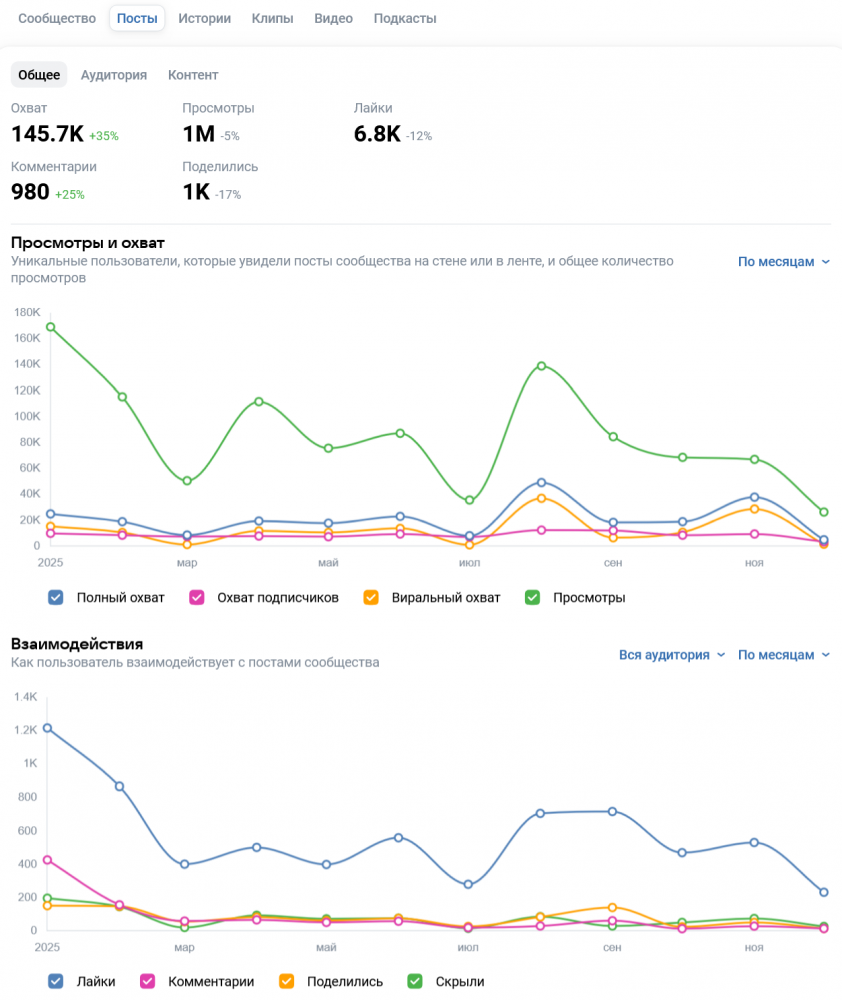
Task: Open the Подкасты tab
Action: click(x=405, y=18)
